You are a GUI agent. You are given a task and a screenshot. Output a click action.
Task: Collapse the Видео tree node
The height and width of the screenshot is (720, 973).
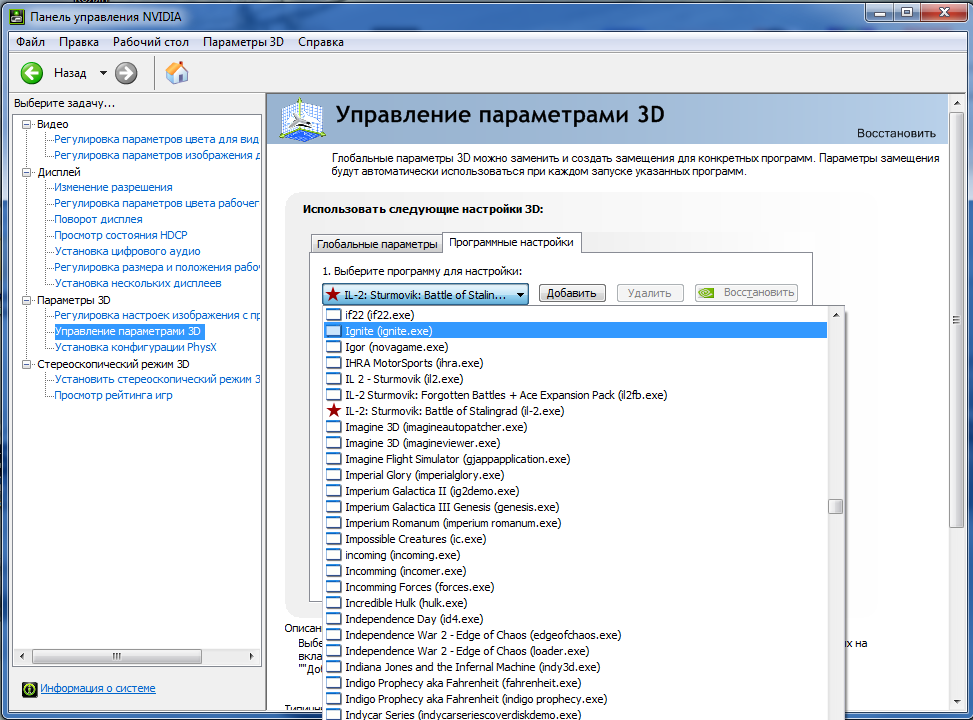[27, 124]
